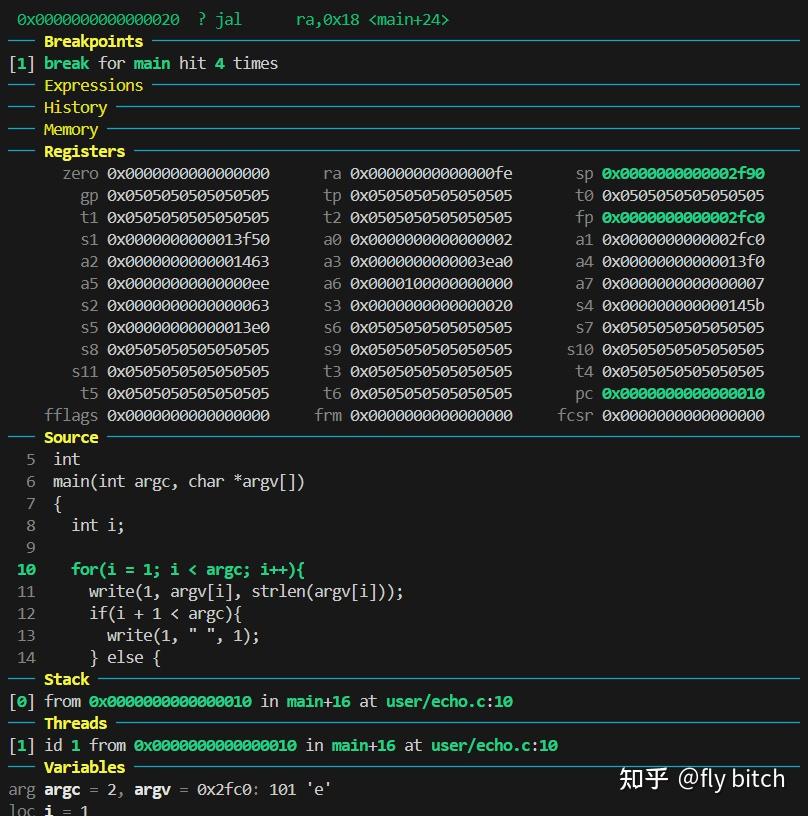Screen dimensions: 808x816
Task: Select the sp register value 0x2f90
Action: 683,173
